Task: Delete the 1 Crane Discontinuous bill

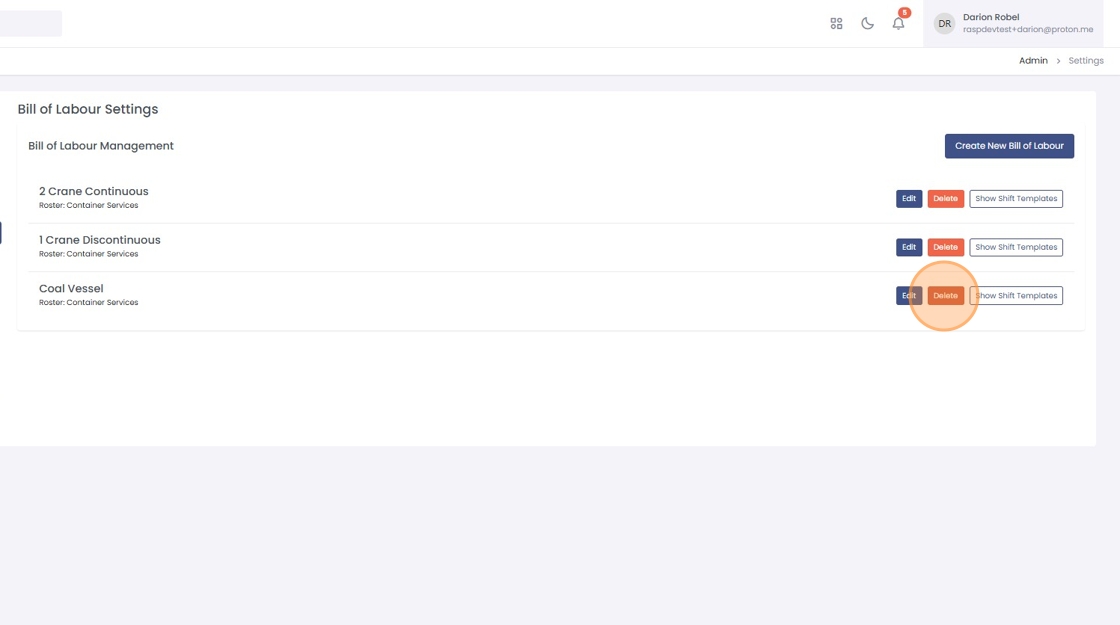Action: coord(945,247)
